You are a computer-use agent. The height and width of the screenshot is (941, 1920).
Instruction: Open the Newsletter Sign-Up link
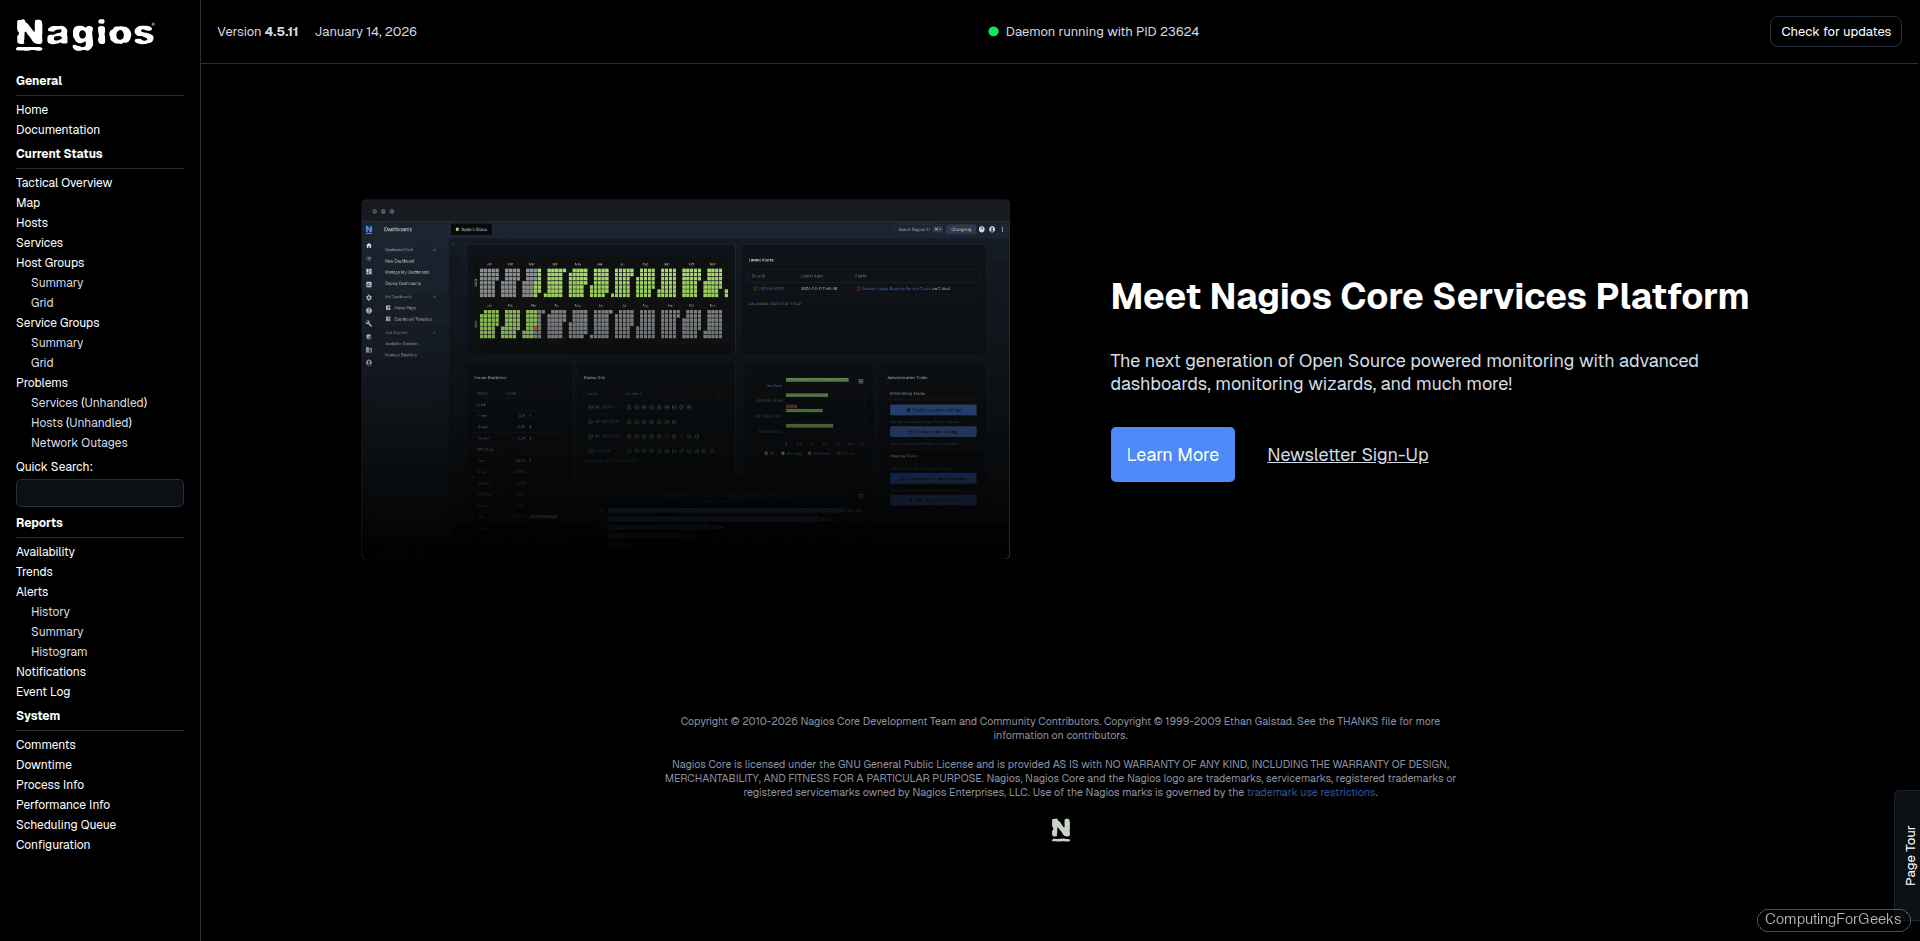[1347, 454]
